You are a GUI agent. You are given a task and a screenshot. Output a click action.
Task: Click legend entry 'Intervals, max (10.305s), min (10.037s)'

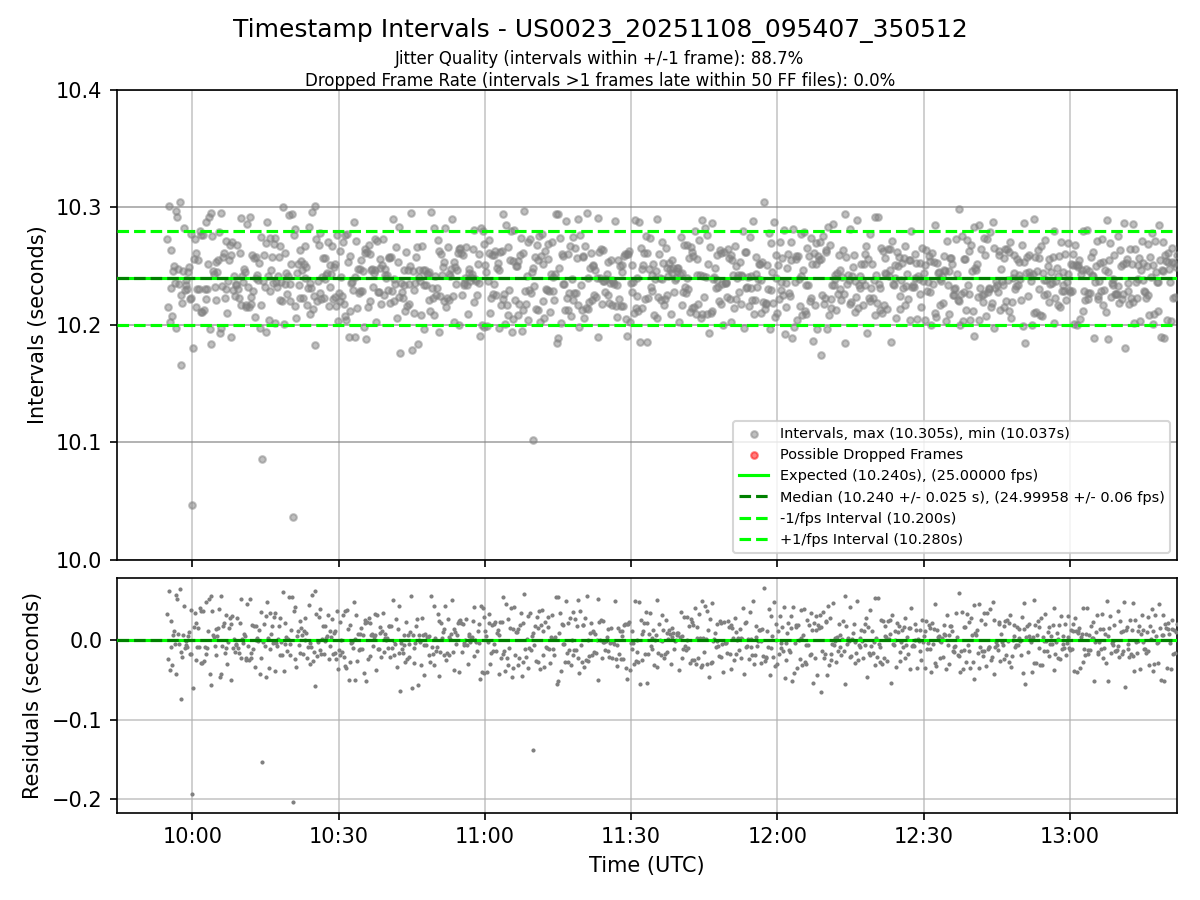tap(925, 433)
